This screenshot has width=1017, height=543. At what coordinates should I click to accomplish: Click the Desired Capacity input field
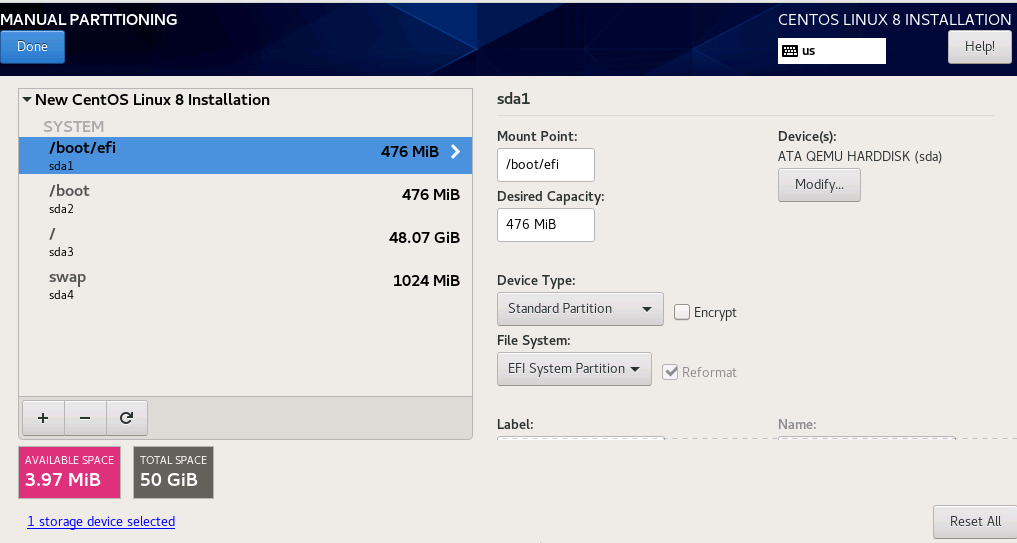coord(545,224)
